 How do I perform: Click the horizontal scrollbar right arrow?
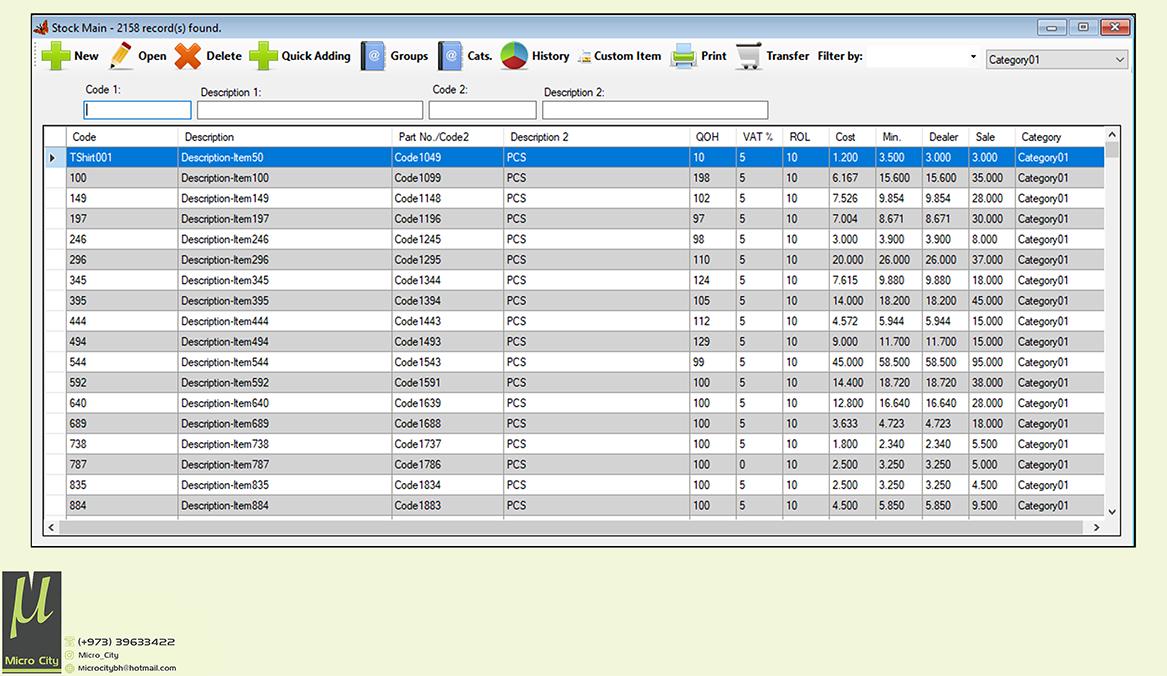point(1096,527)
